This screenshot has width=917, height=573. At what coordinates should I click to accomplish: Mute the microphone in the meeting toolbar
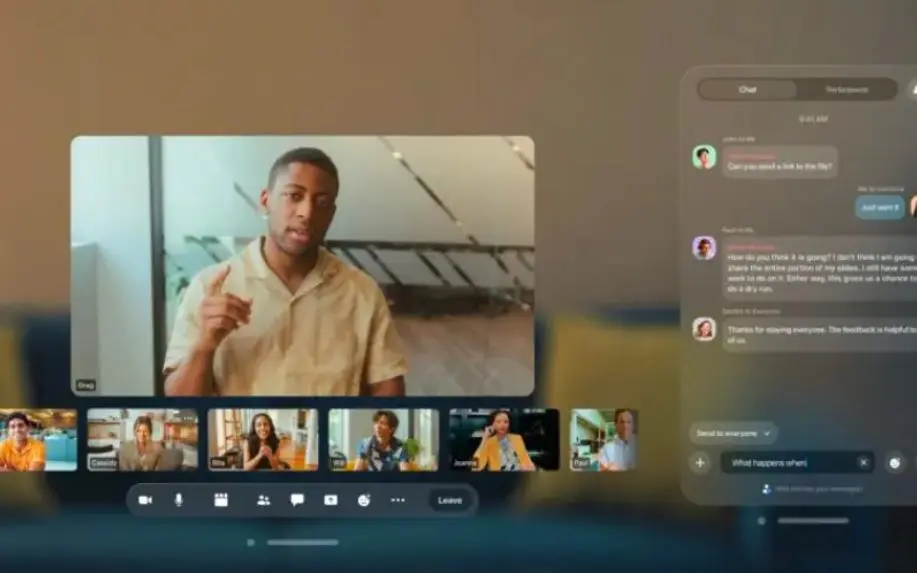179,500
